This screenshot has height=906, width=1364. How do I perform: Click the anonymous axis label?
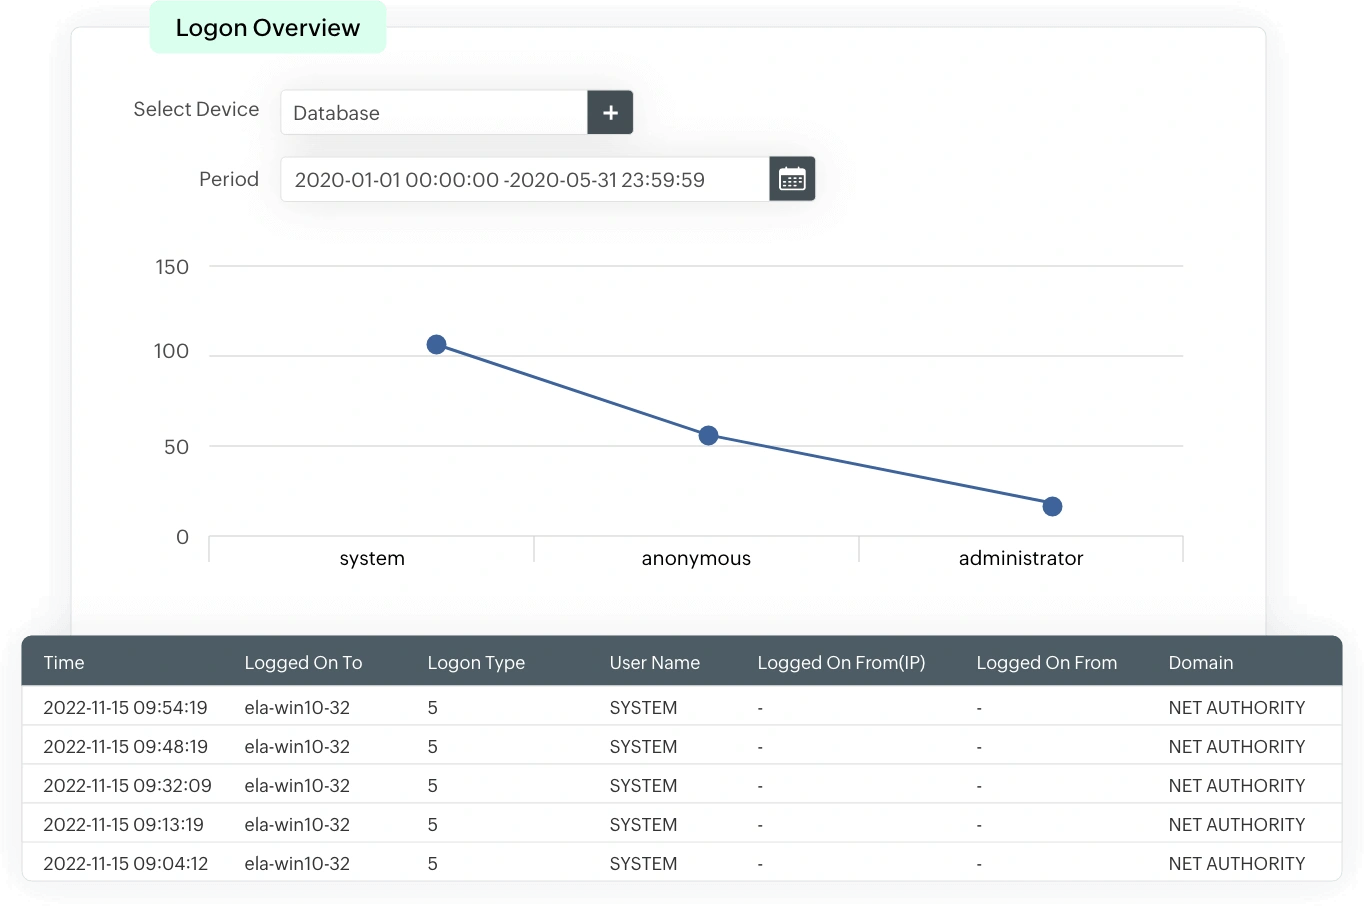696,558
